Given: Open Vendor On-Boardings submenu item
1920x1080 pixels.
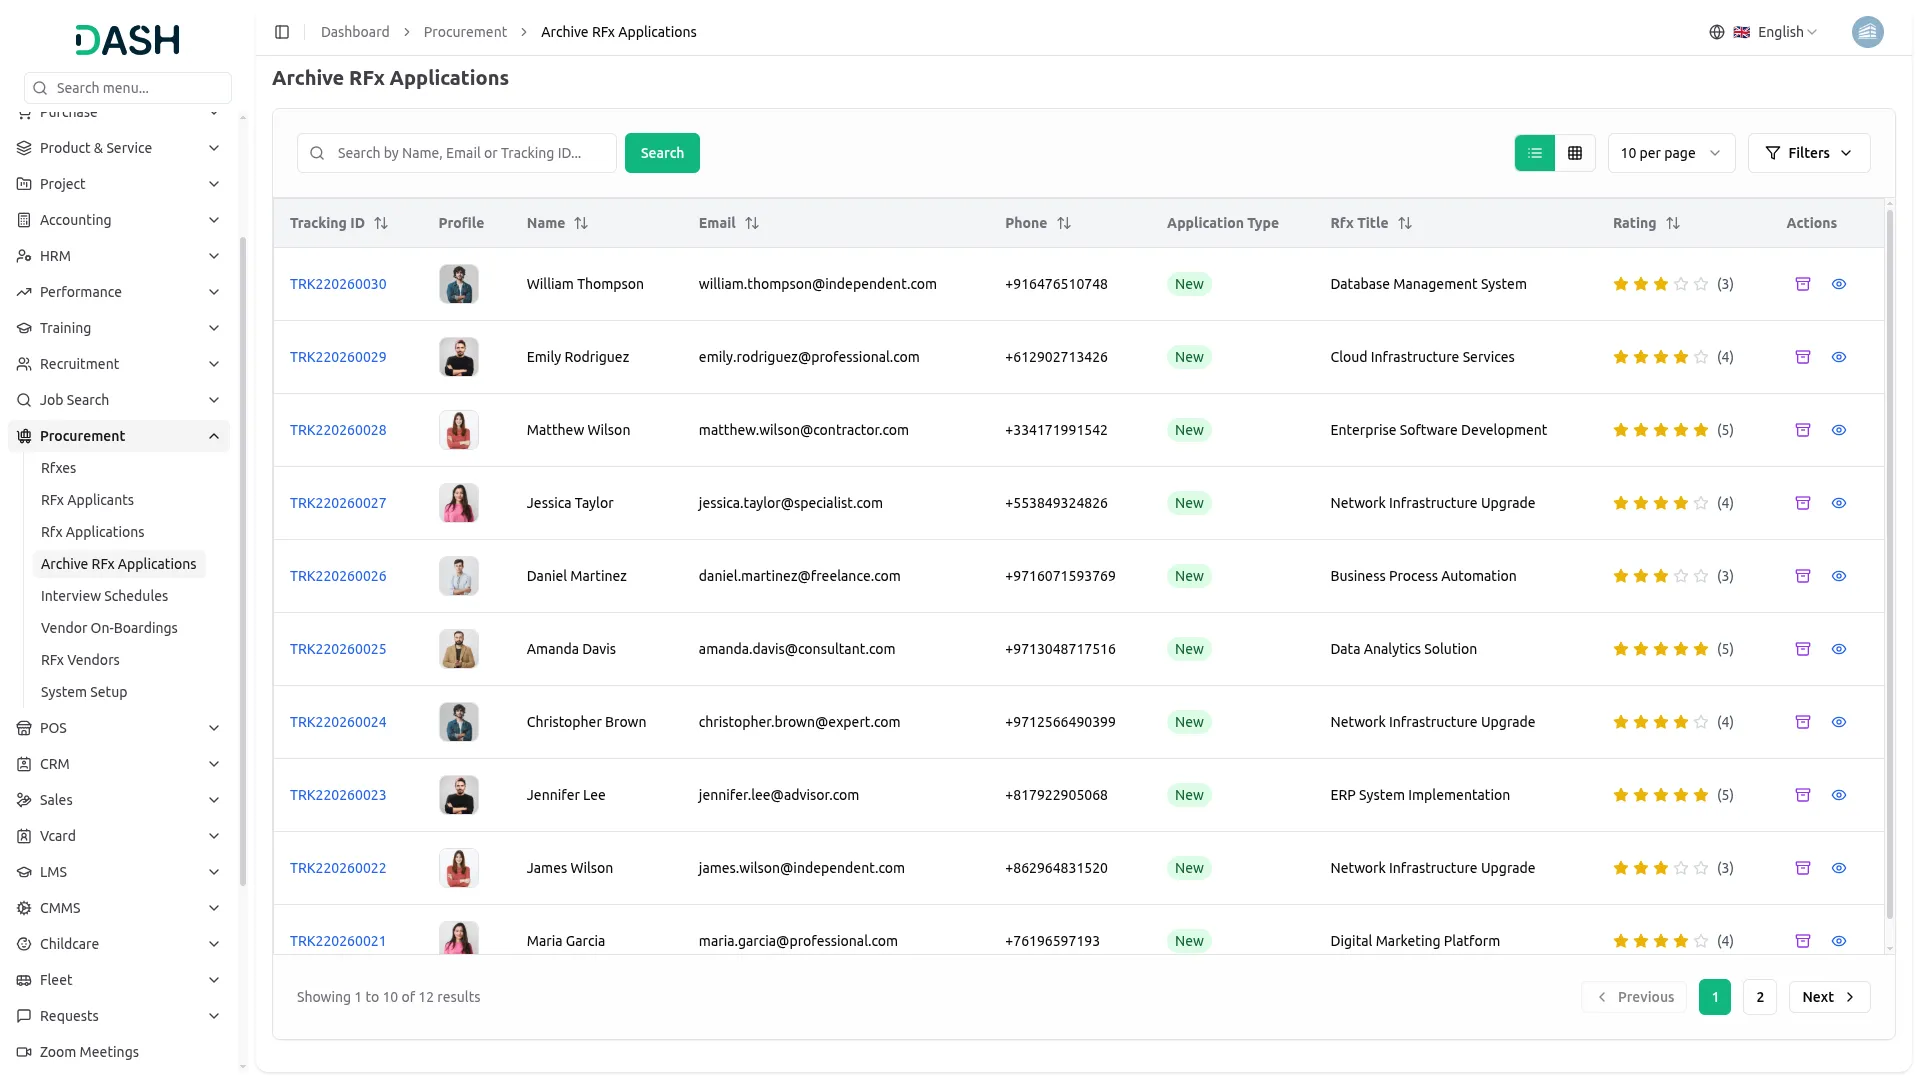Looking at the screenshot, I should coord(109,628).
